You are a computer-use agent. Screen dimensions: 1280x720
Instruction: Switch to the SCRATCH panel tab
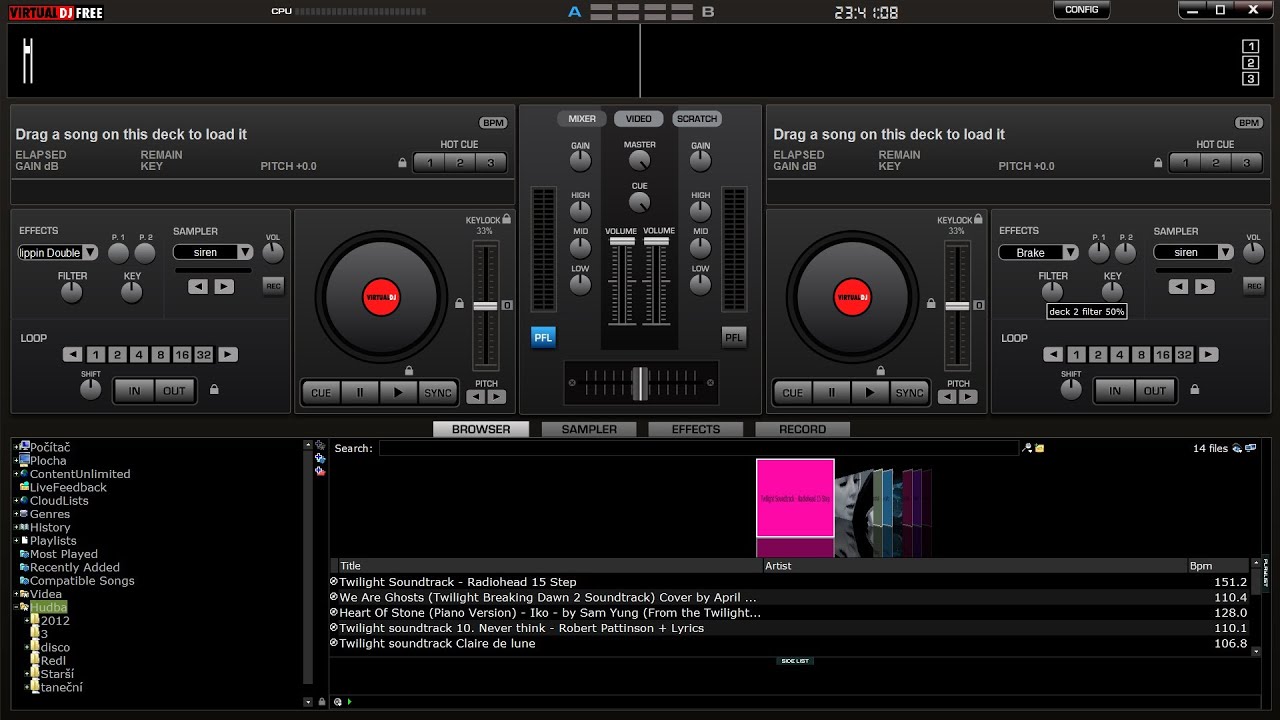[697, 119]
